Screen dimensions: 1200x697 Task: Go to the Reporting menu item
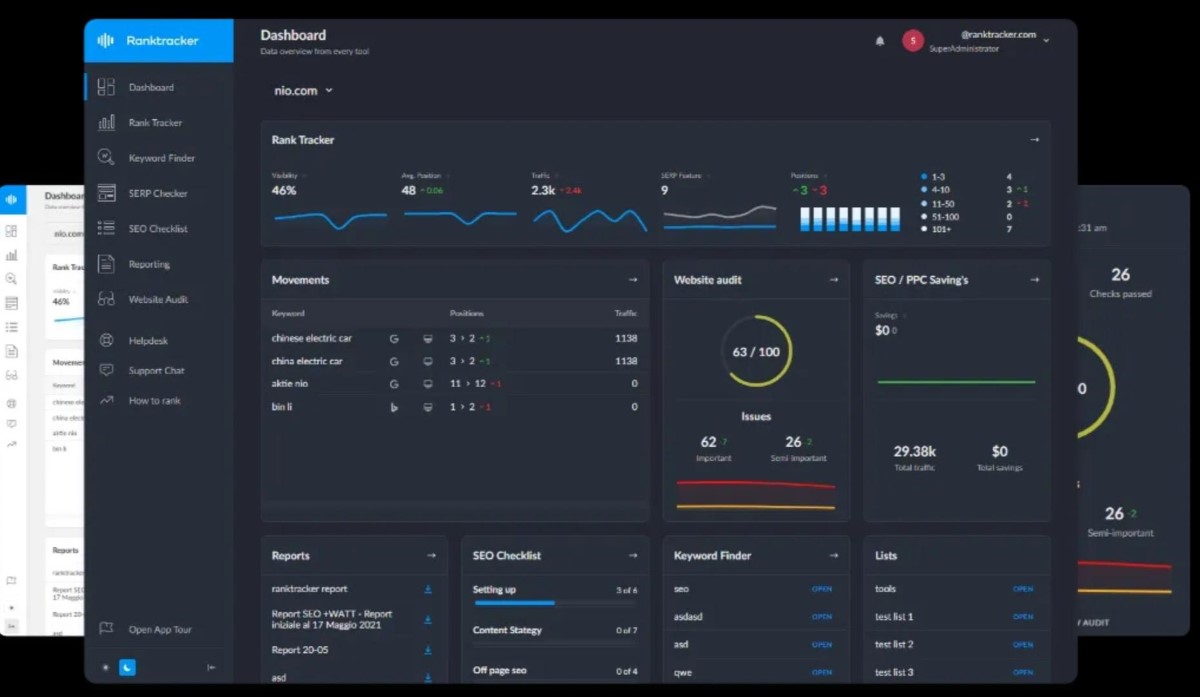point(149,264)
